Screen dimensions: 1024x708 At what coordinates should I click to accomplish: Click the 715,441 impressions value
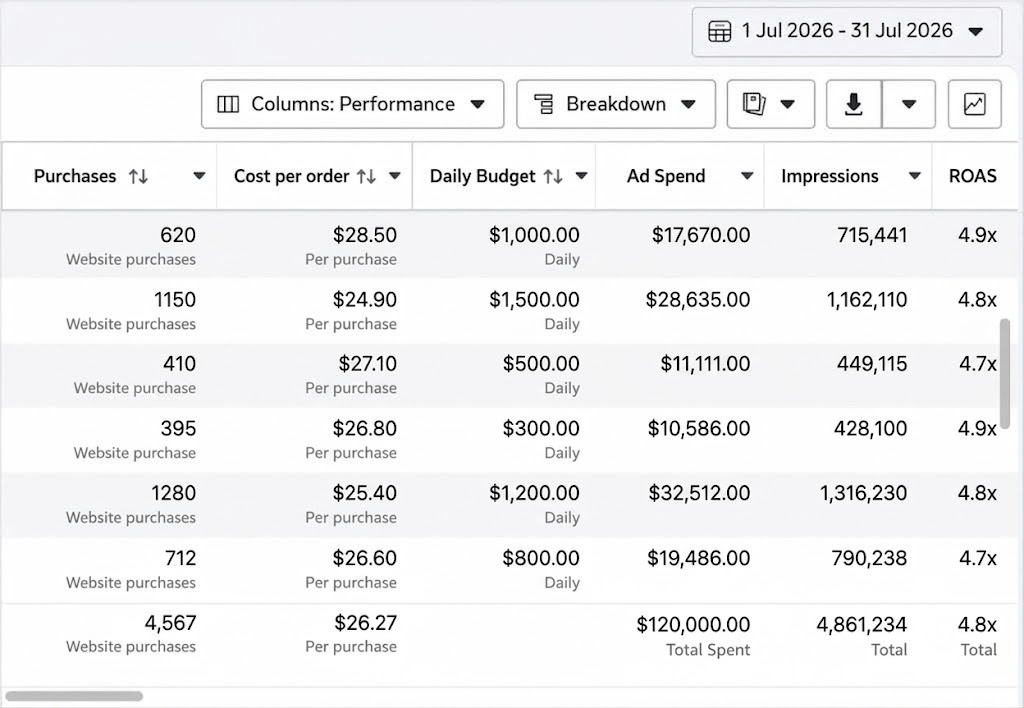pos(872,235)
